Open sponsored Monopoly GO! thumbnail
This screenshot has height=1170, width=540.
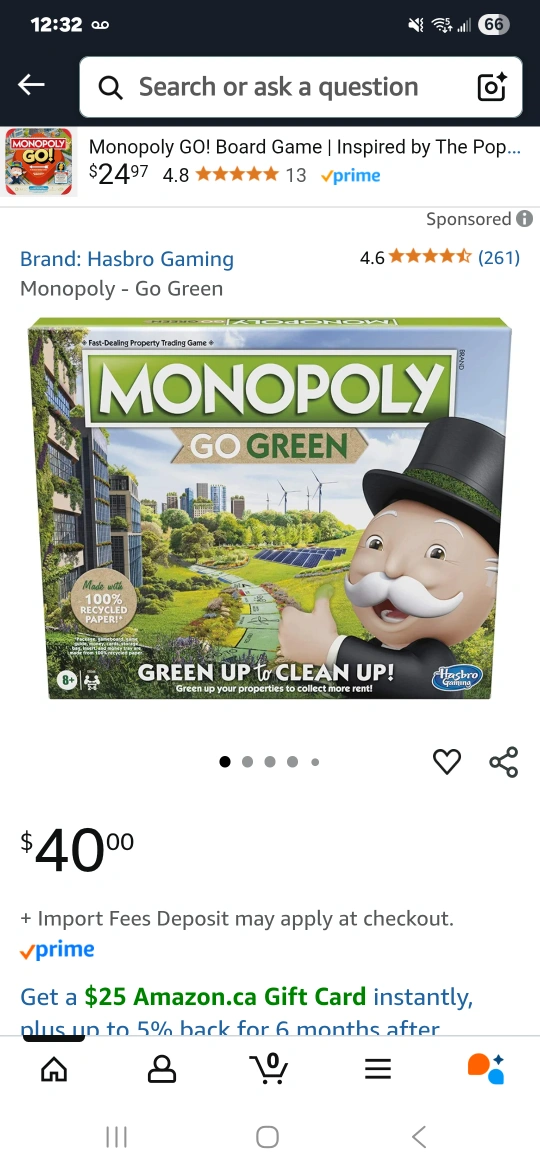(x=40, y=162)
